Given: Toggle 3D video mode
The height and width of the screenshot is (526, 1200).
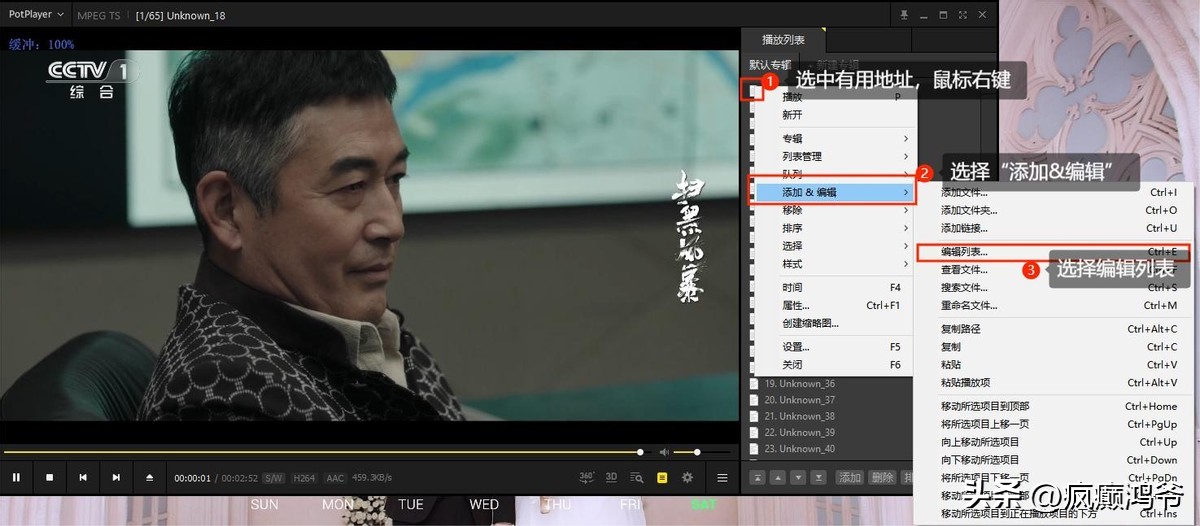Looking at the screenshot, I should click(x=611, y=478).
